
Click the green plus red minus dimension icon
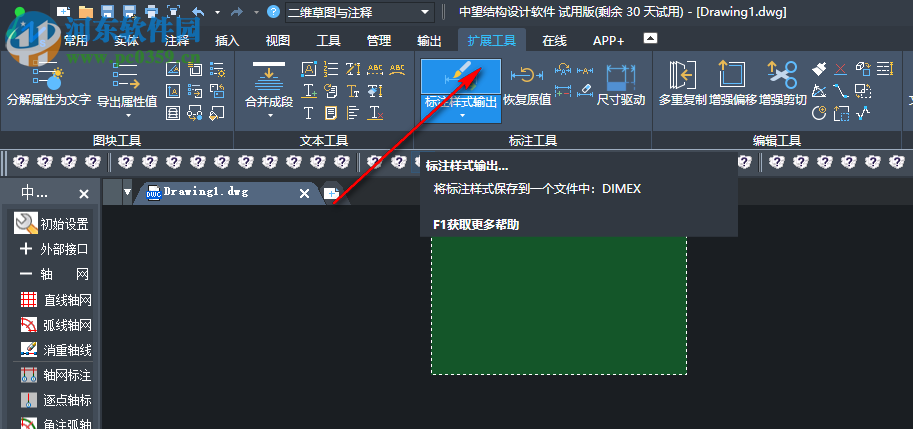pyautogui.click(x=563, y=90)
